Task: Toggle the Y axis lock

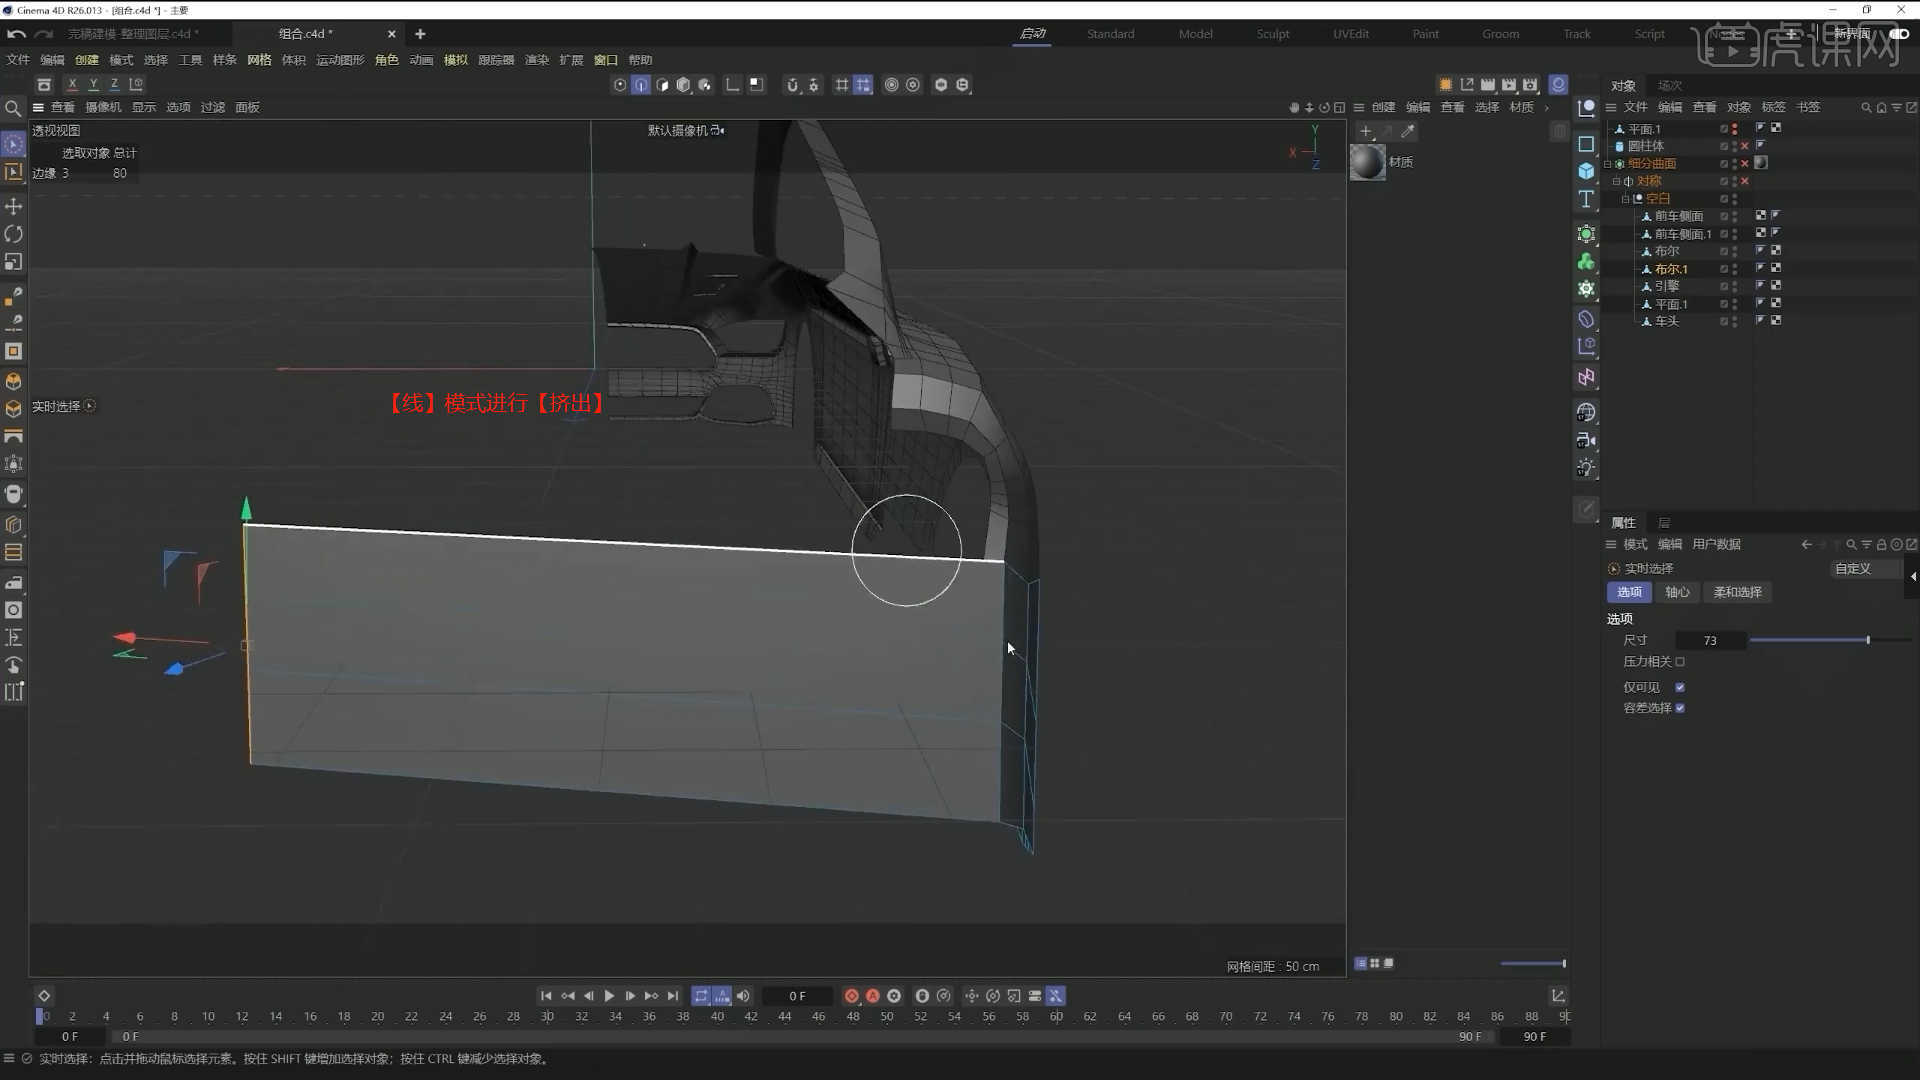Action: (x=93, y=85)
